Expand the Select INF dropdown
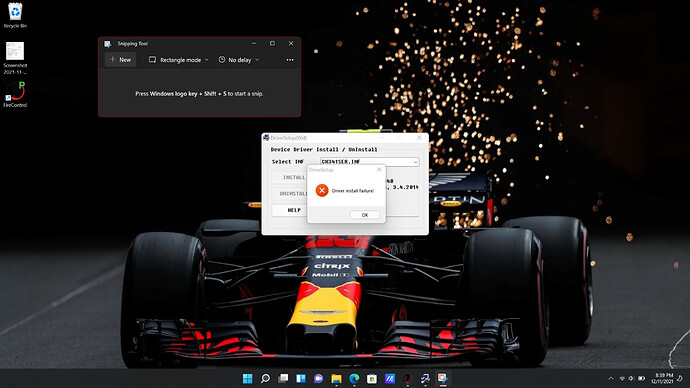The height and width of the screenshot is (388, 690). [x=415, y=162]
